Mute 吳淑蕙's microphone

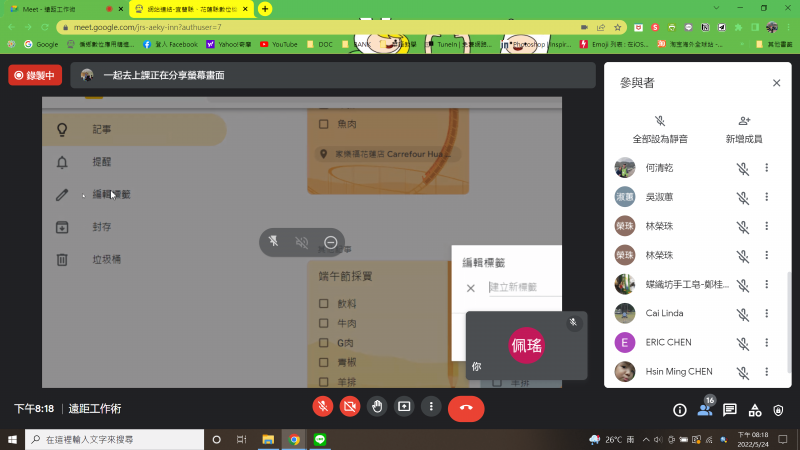[x=743, y=197]
